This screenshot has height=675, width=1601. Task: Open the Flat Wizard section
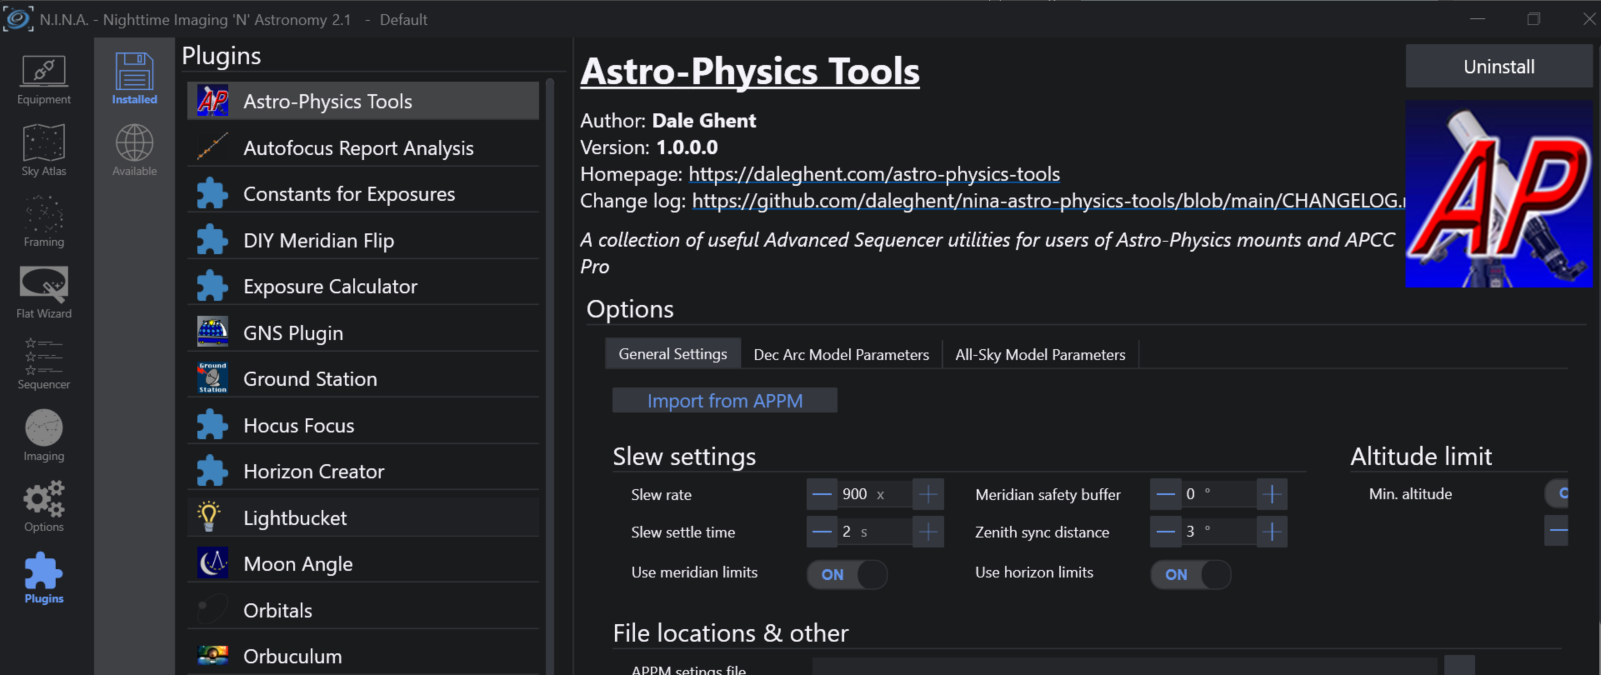click(x=44, y=293)
